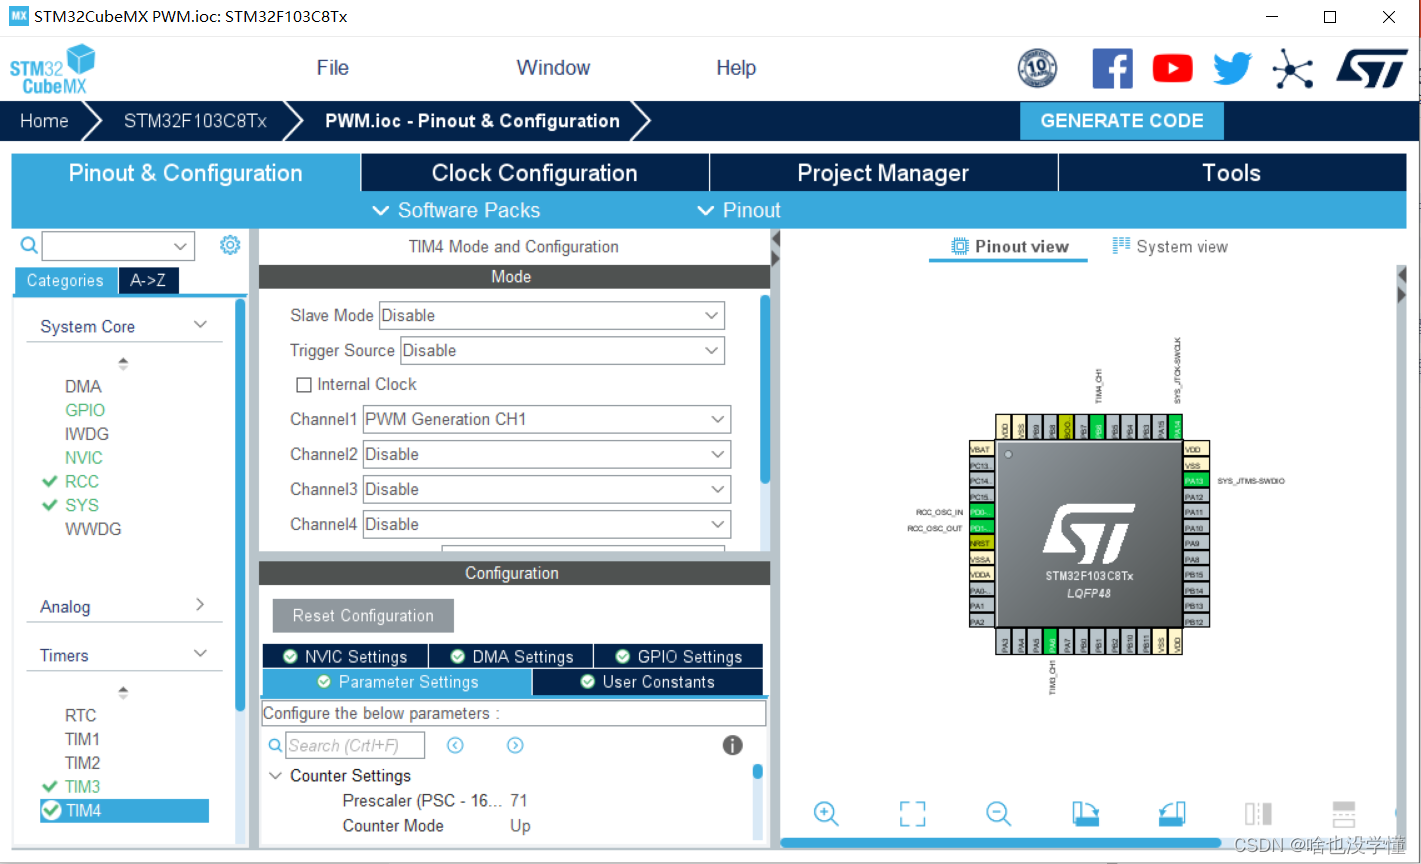This screenshot has width=1421, height=864.
Task: Open the DMA Settings tab
Action: (x=511, y=657)
